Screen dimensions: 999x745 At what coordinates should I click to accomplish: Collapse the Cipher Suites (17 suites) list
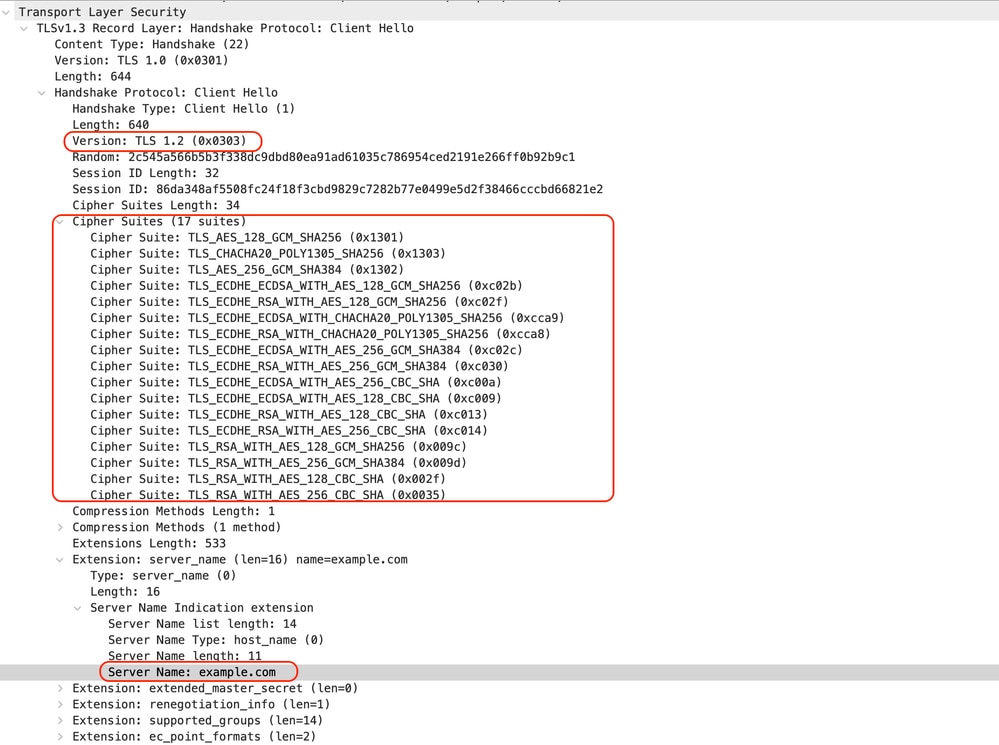60,221
